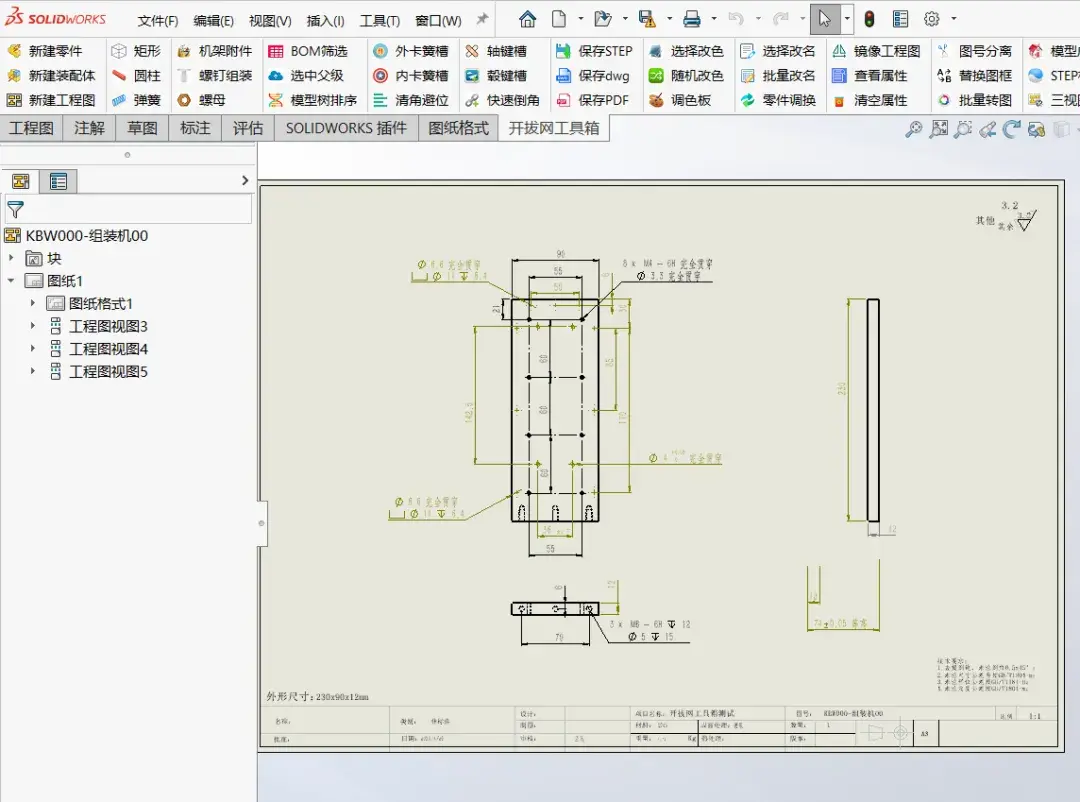
Task: Expand the 工程图视图5 node
Action: [32, 371]
